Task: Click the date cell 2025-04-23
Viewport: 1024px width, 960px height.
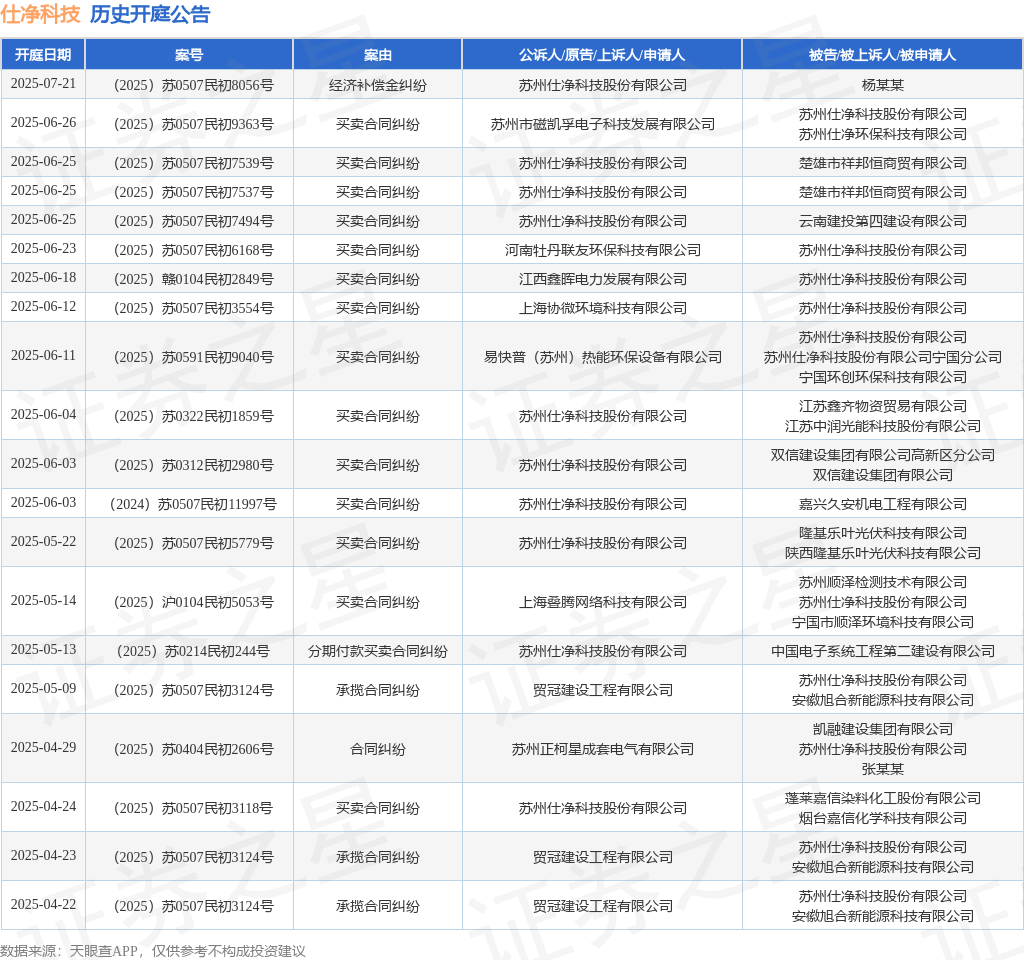Action: (43, 856)
